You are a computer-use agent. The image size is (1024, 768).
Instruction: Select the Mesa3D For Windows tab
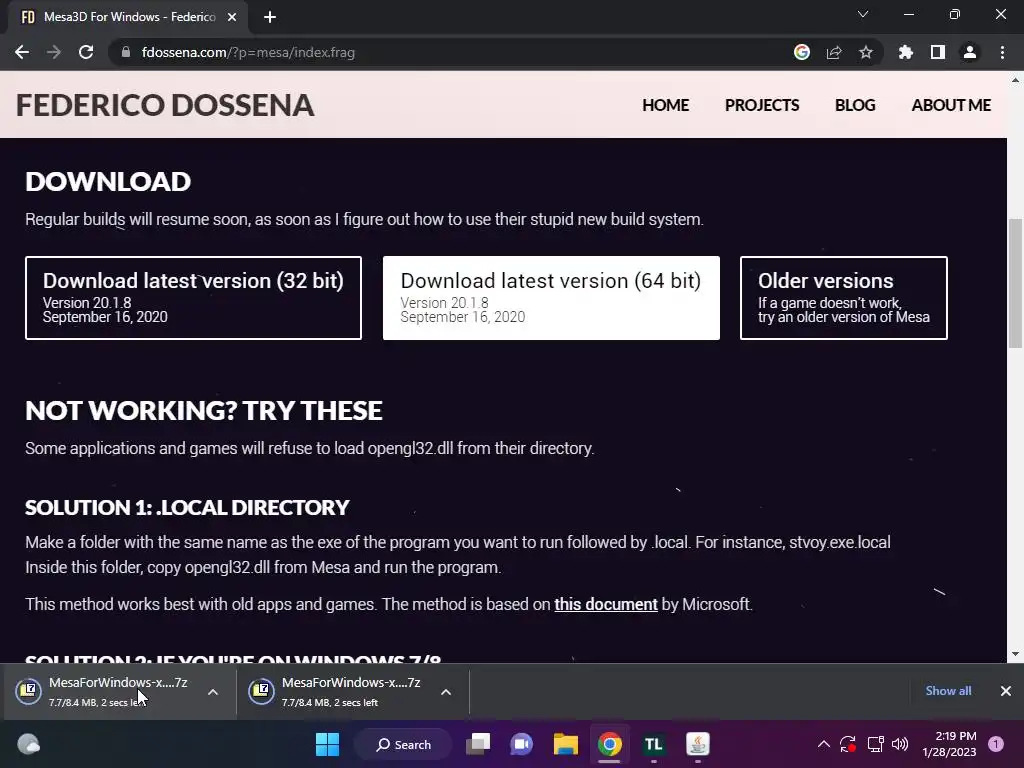point(129,17)
